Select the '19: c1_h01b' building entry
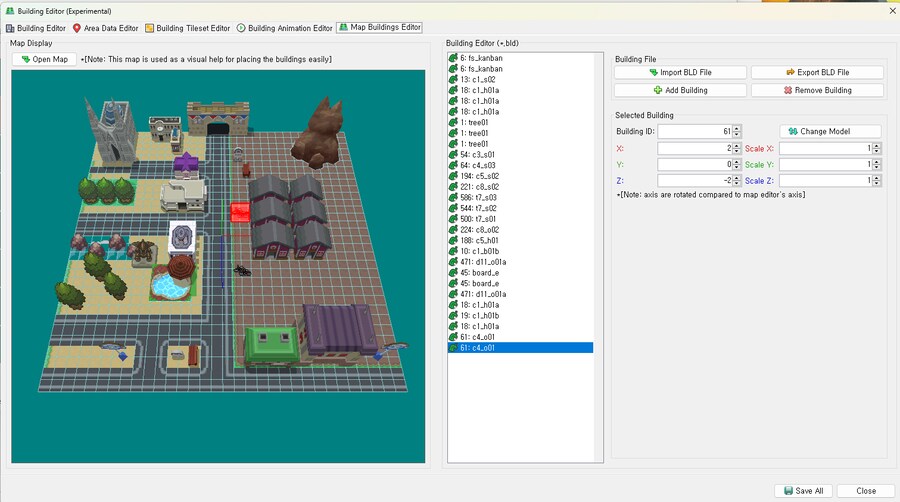900x502 pixels. tap(520, 316)
